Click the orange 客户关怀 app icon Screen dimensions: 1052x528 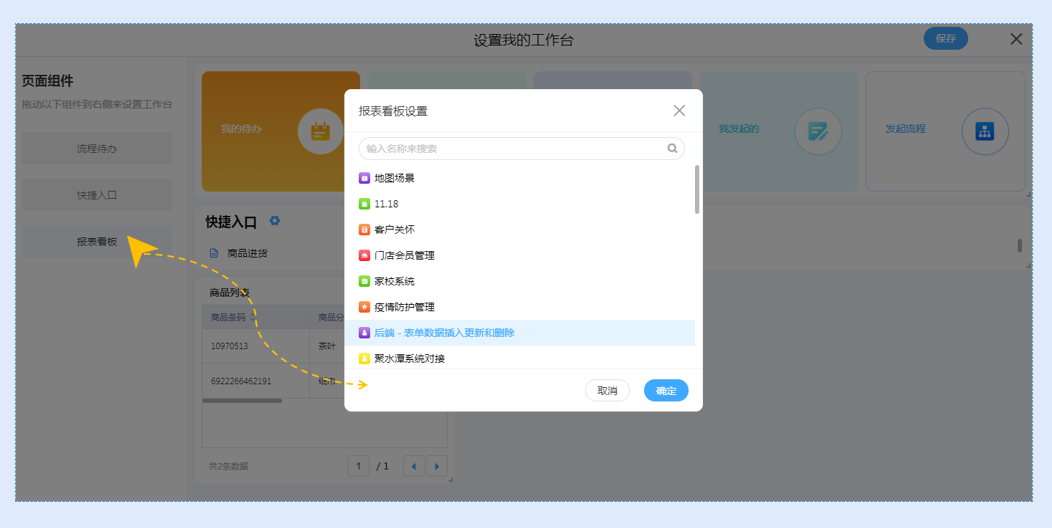tap(365, 230)
